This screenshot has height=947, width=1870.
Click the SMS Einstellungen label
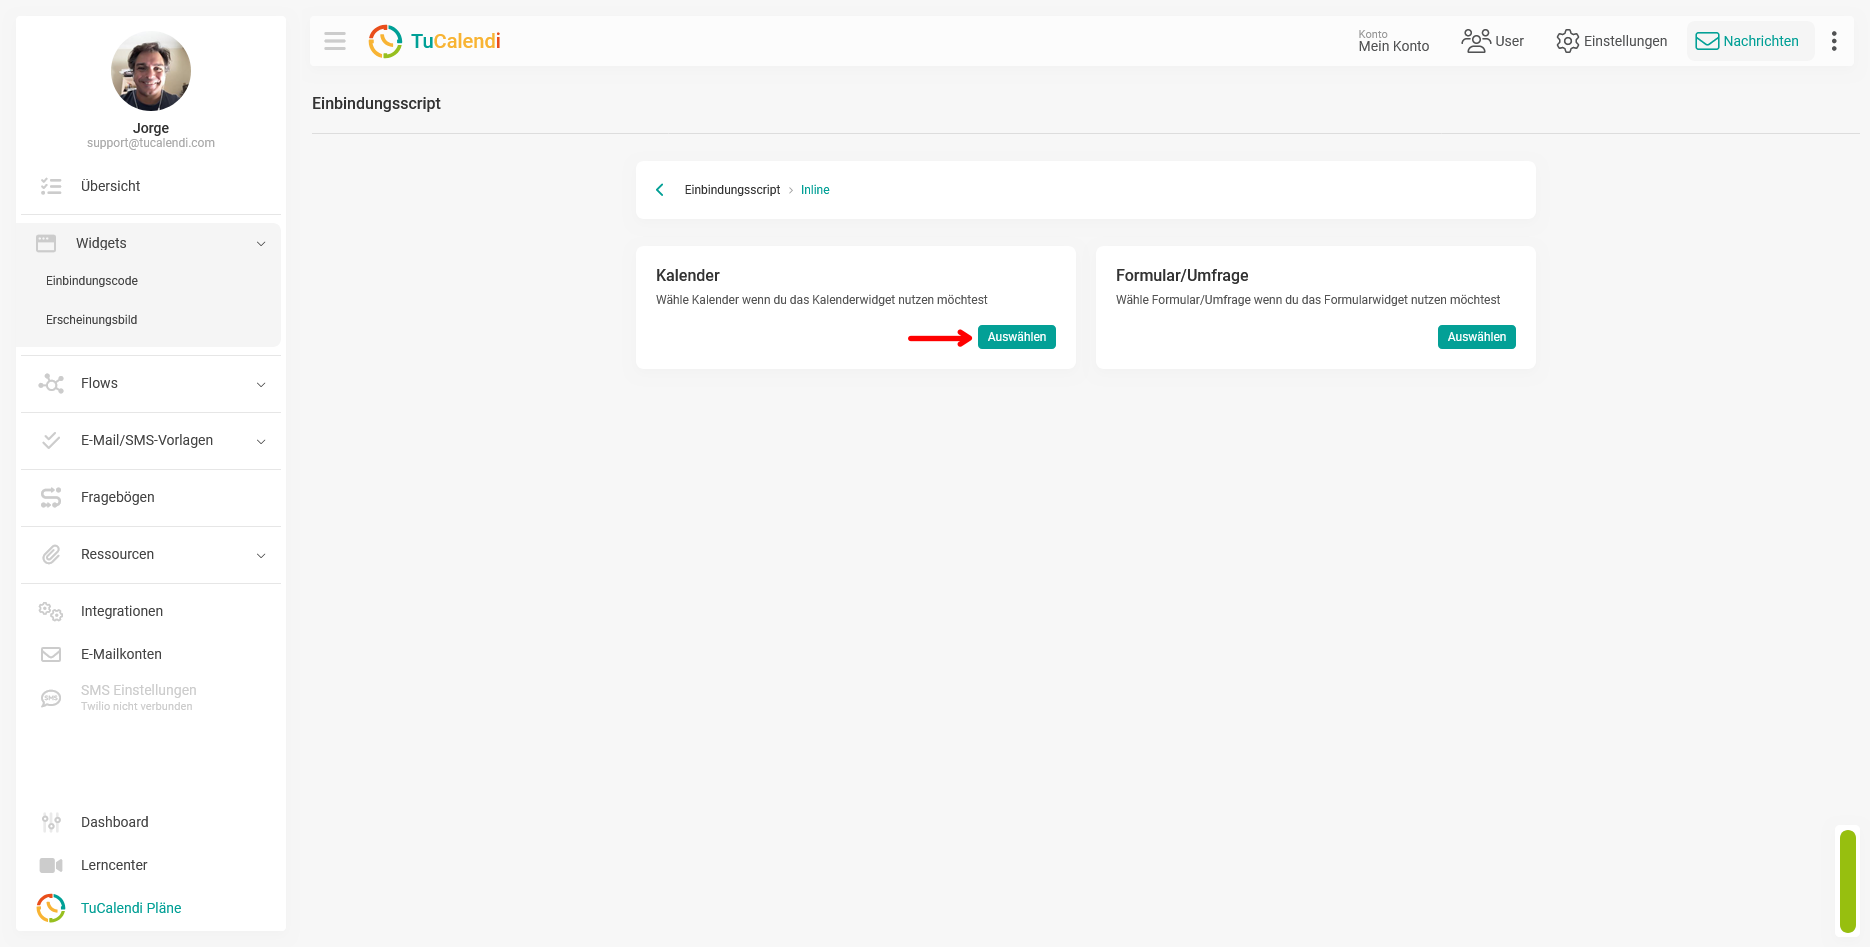pyautogui.click(x=139, y=690)
